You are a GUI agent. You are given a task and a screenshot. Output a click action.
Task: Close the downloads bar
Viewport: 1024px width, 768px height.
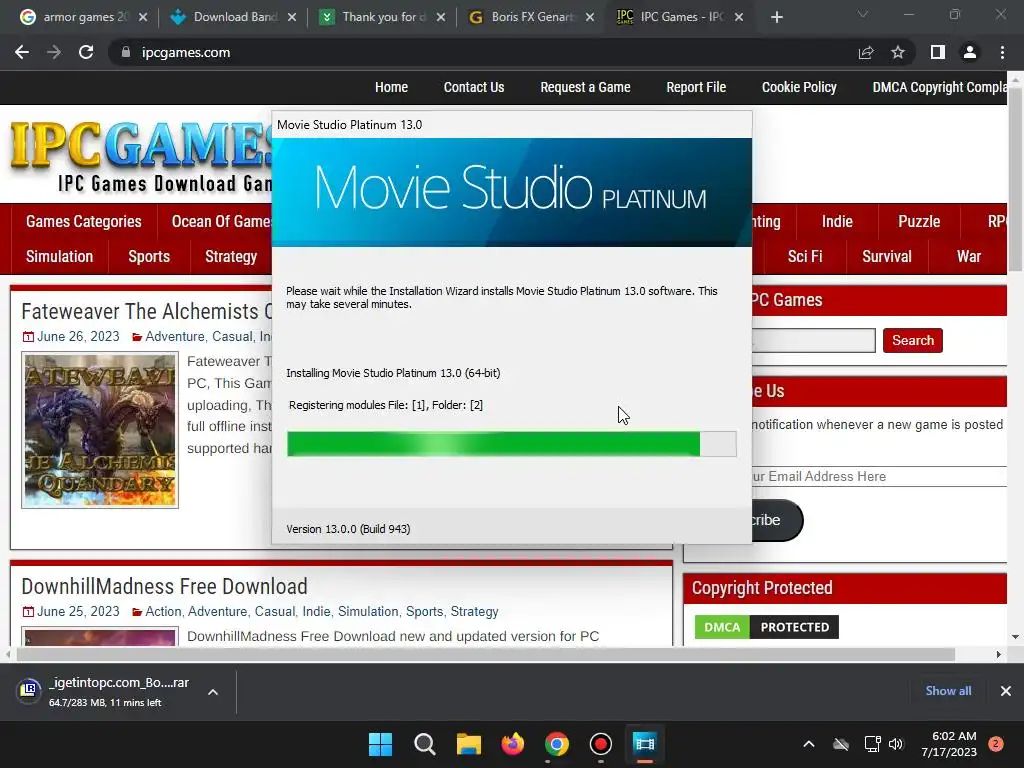pos(1006,691)
